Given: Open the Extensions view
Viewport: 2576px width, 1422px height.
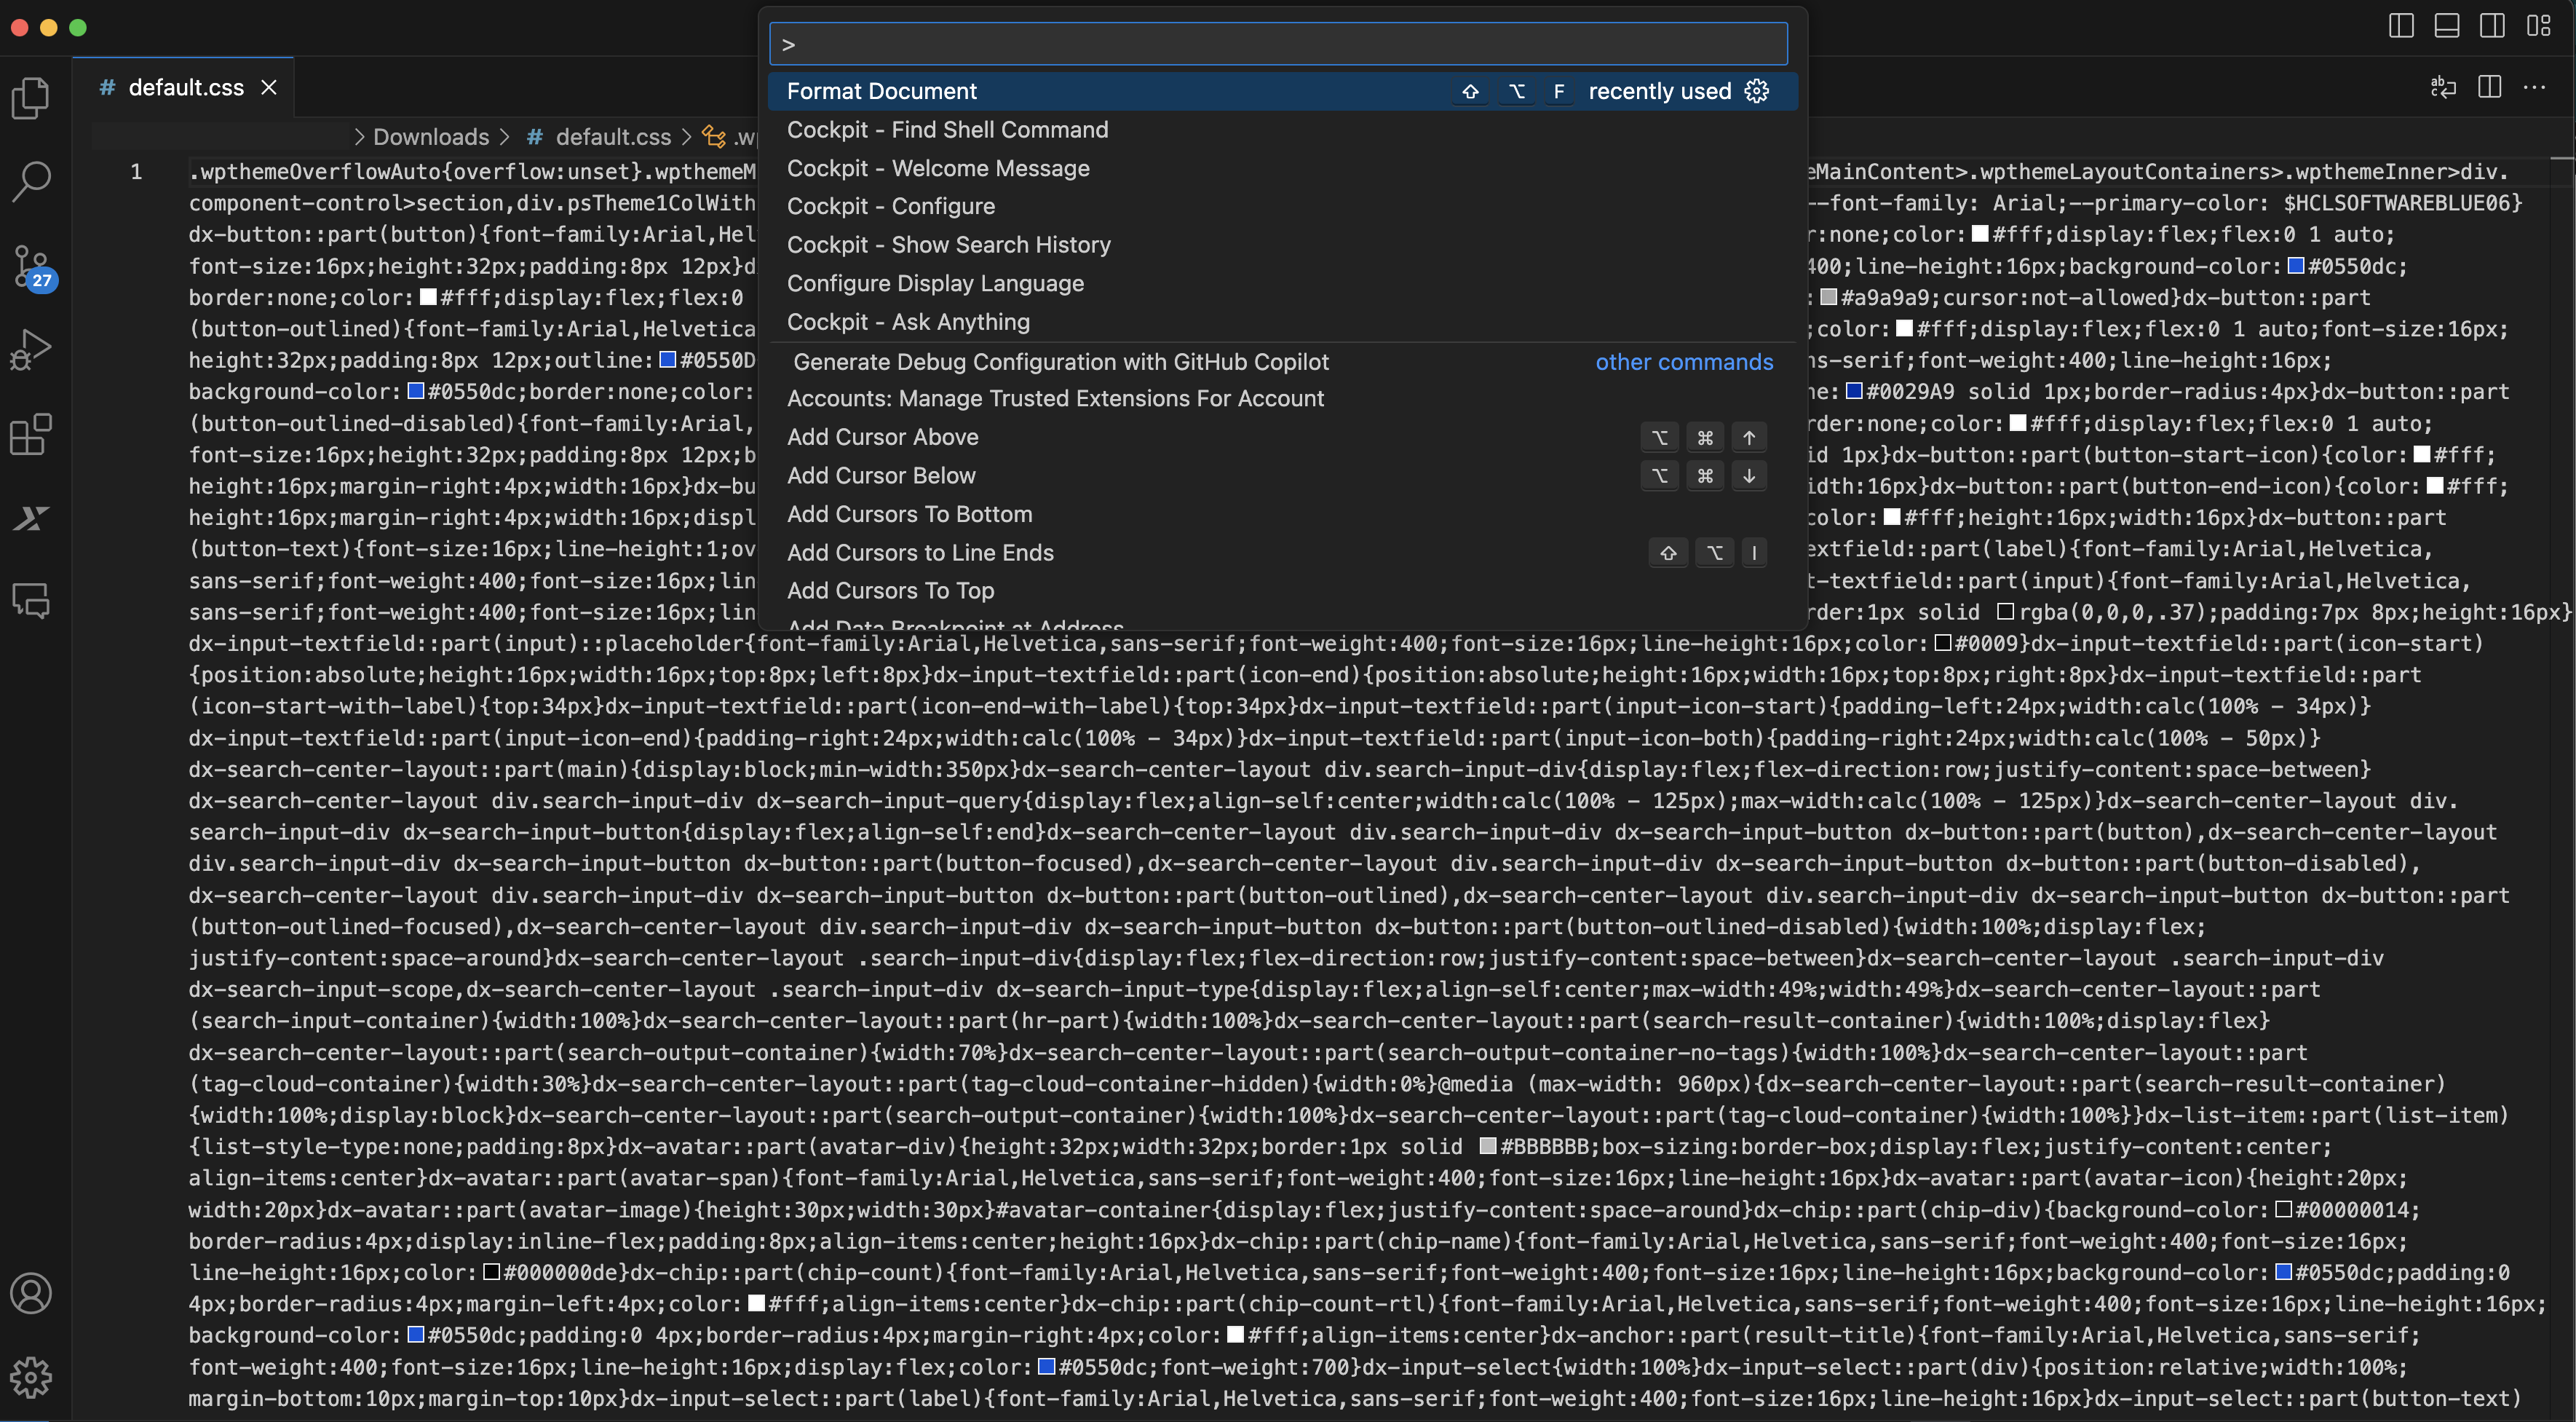Looking at the screenshot, I should [30, 433].
